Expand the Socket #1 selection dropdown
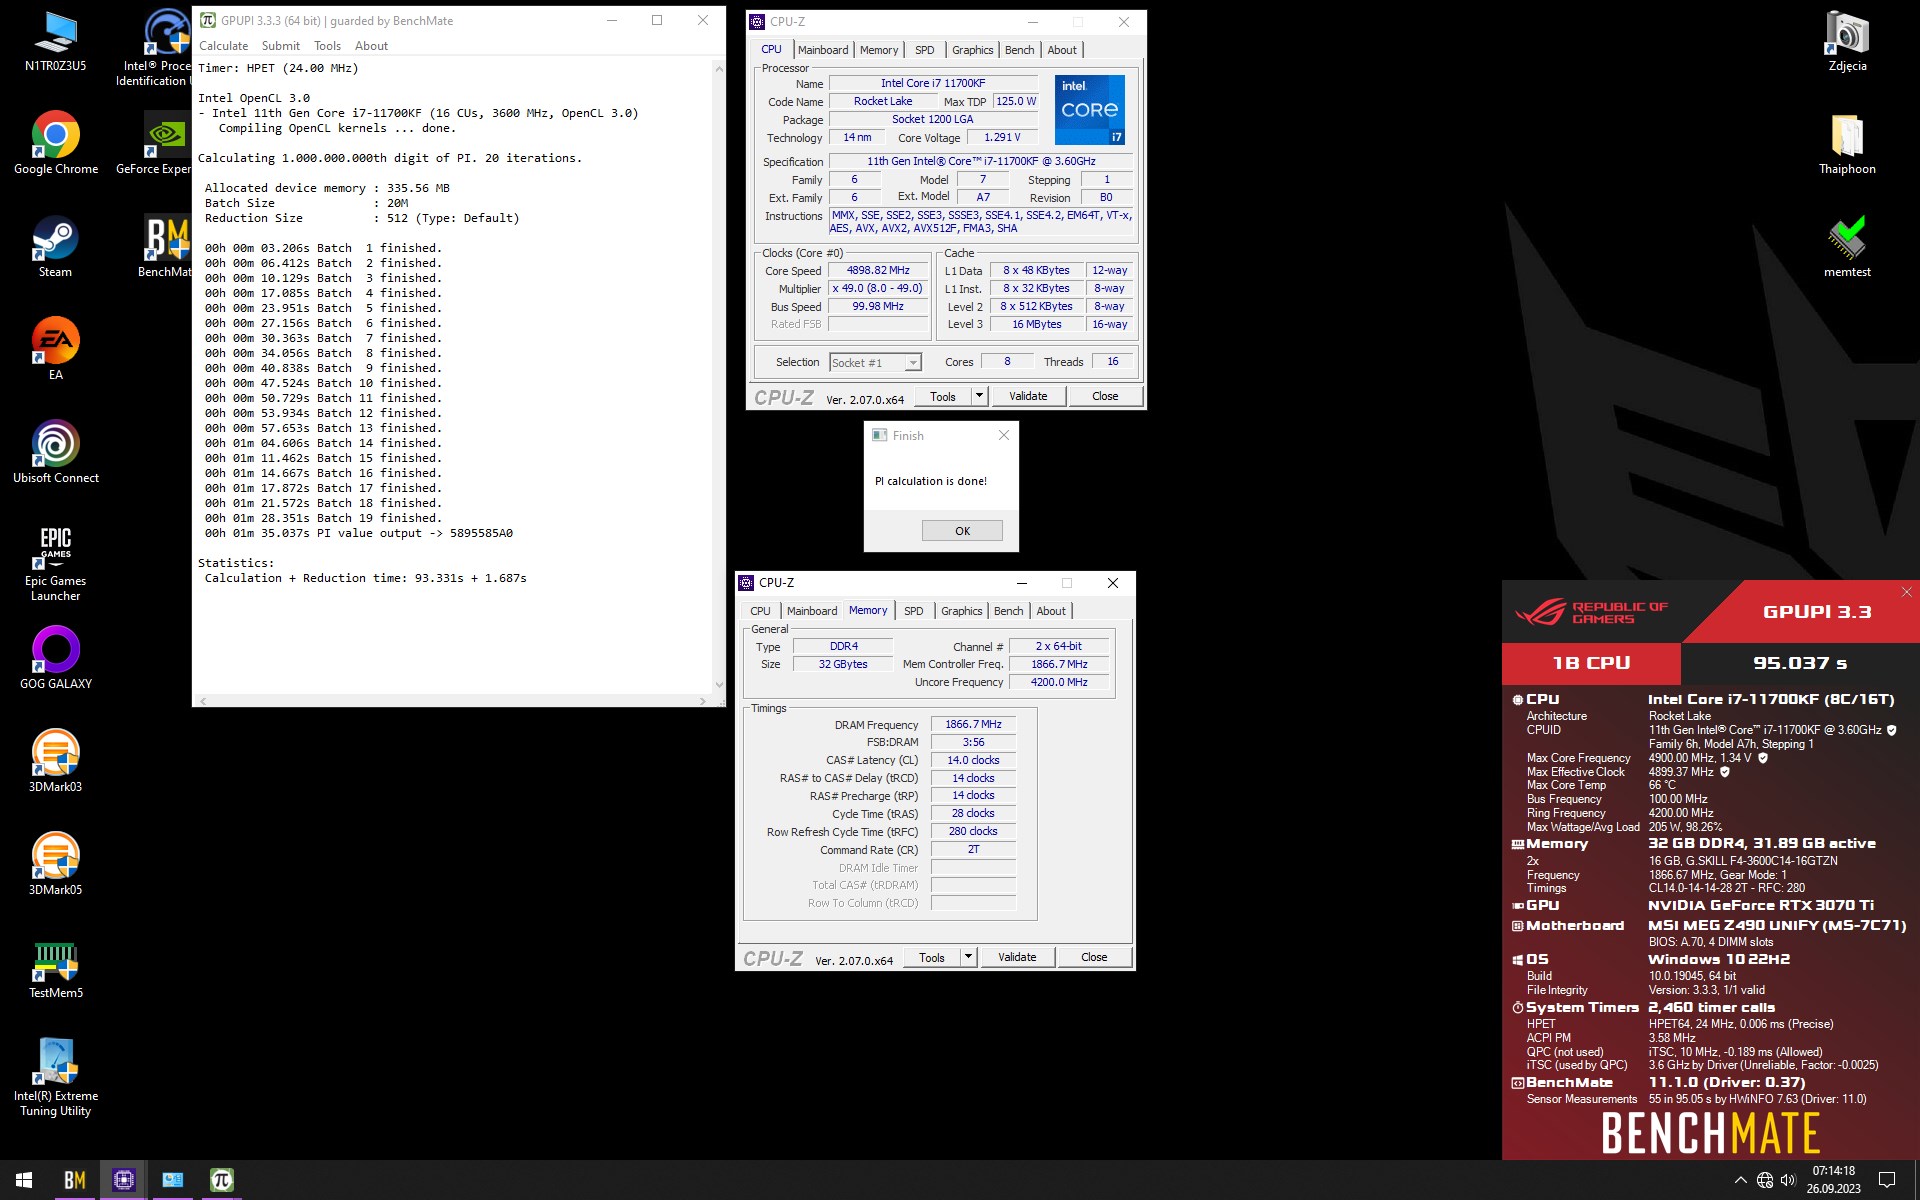1920x1200 pixels. [x=913, y=363]
